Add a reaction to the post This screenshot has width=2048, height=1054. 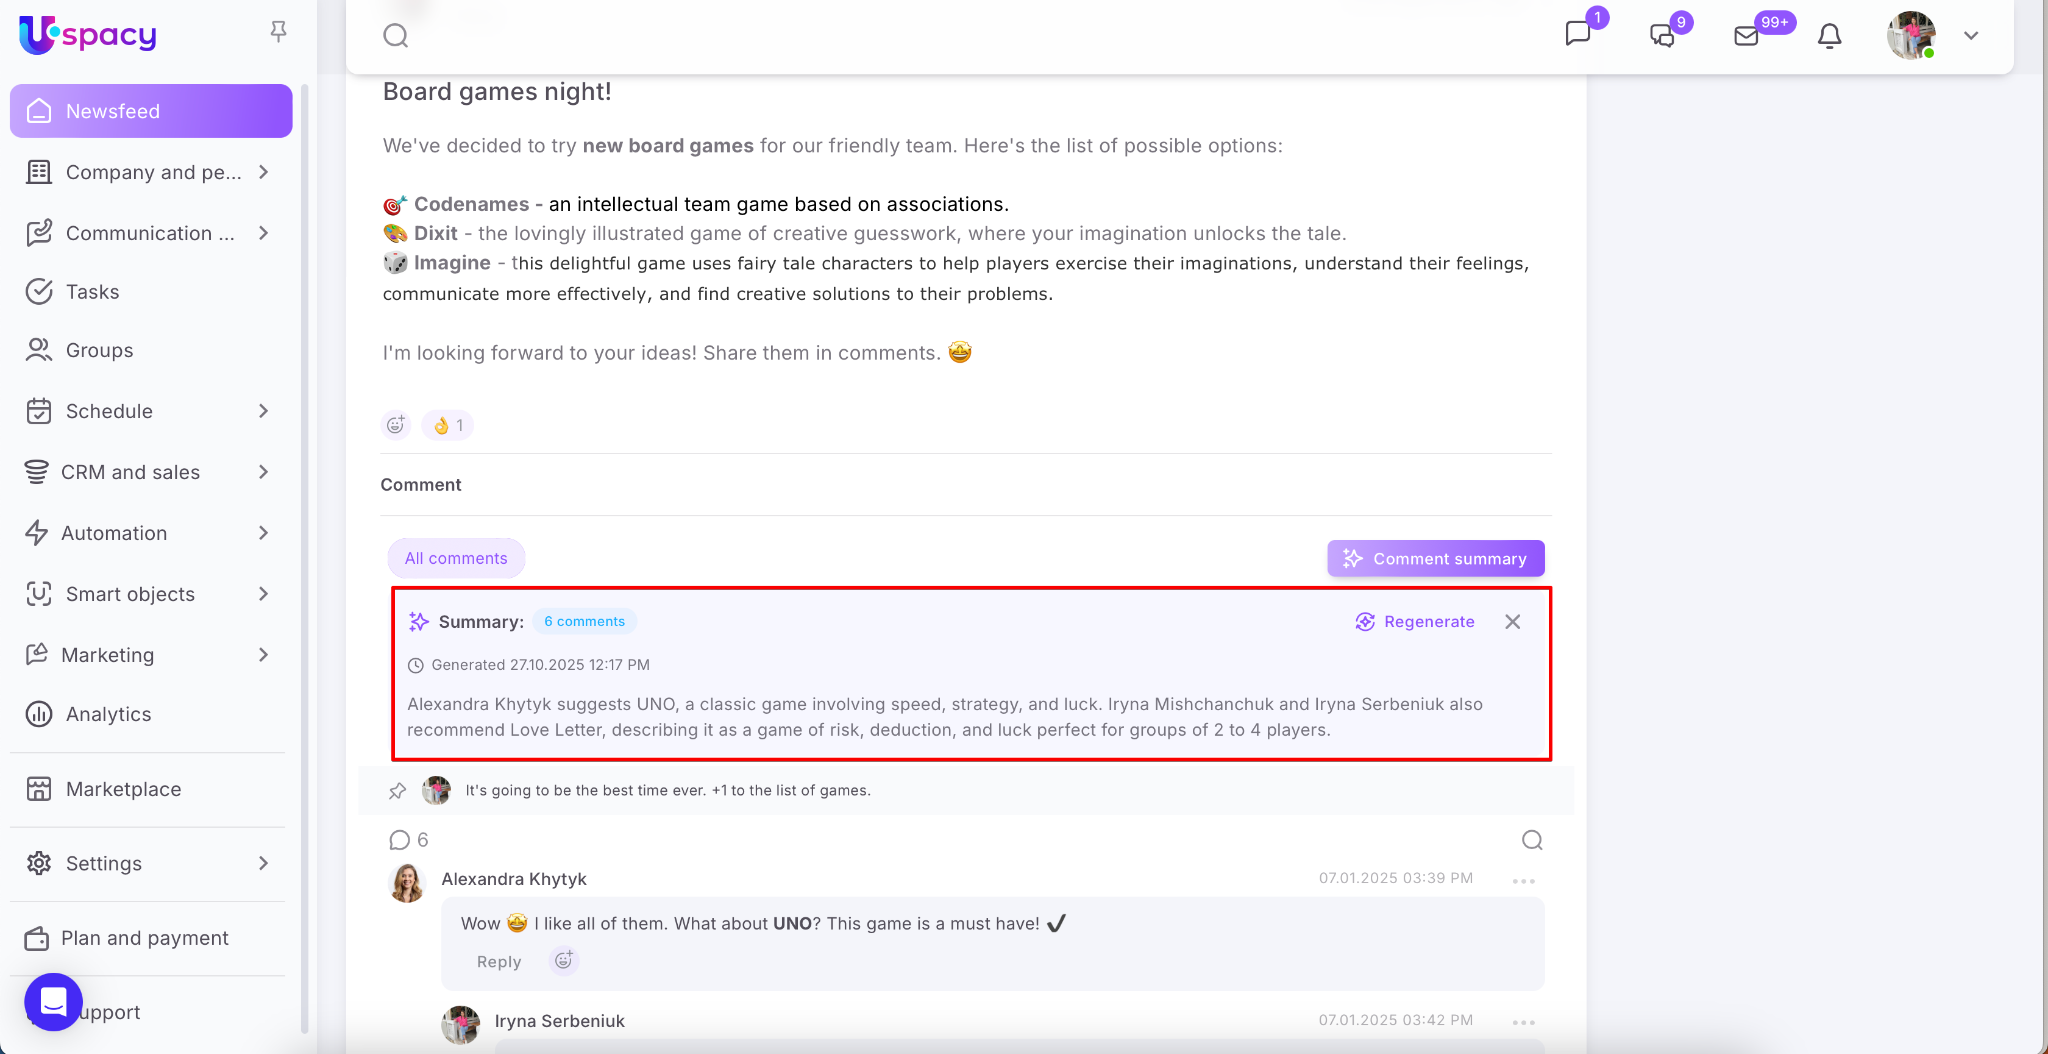[x=396, y=425]
